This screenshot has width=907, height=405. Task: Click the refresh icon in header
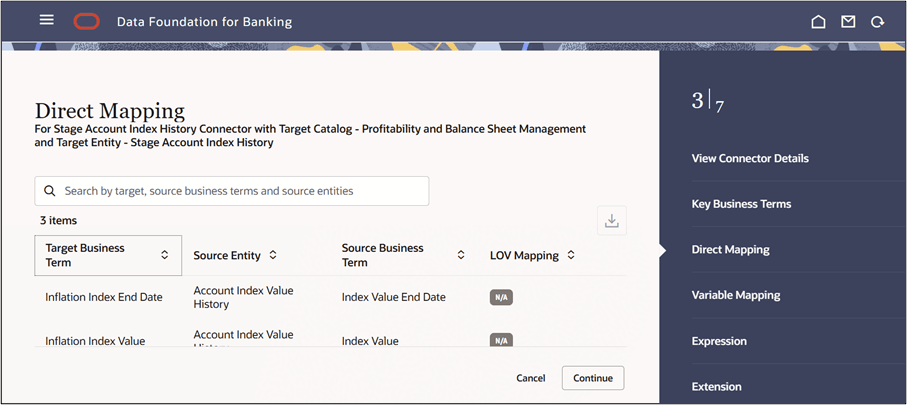tap(877, 22)
